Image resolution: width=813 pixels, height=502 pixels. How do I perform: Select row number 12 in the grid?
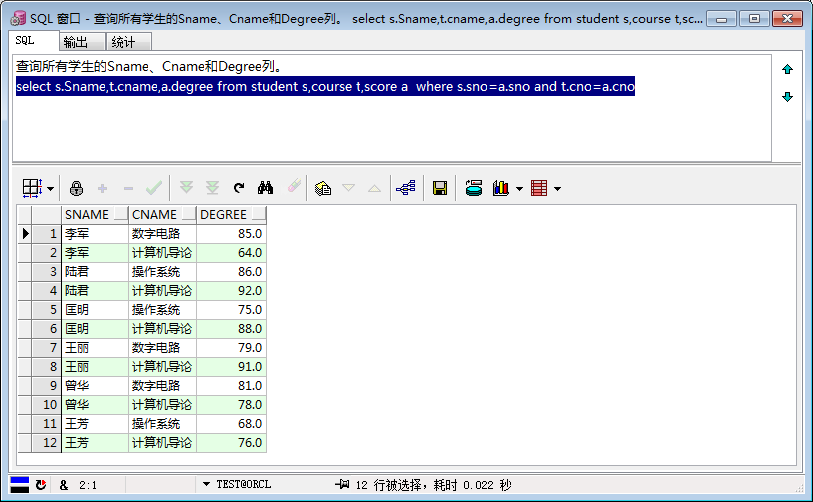47,443
